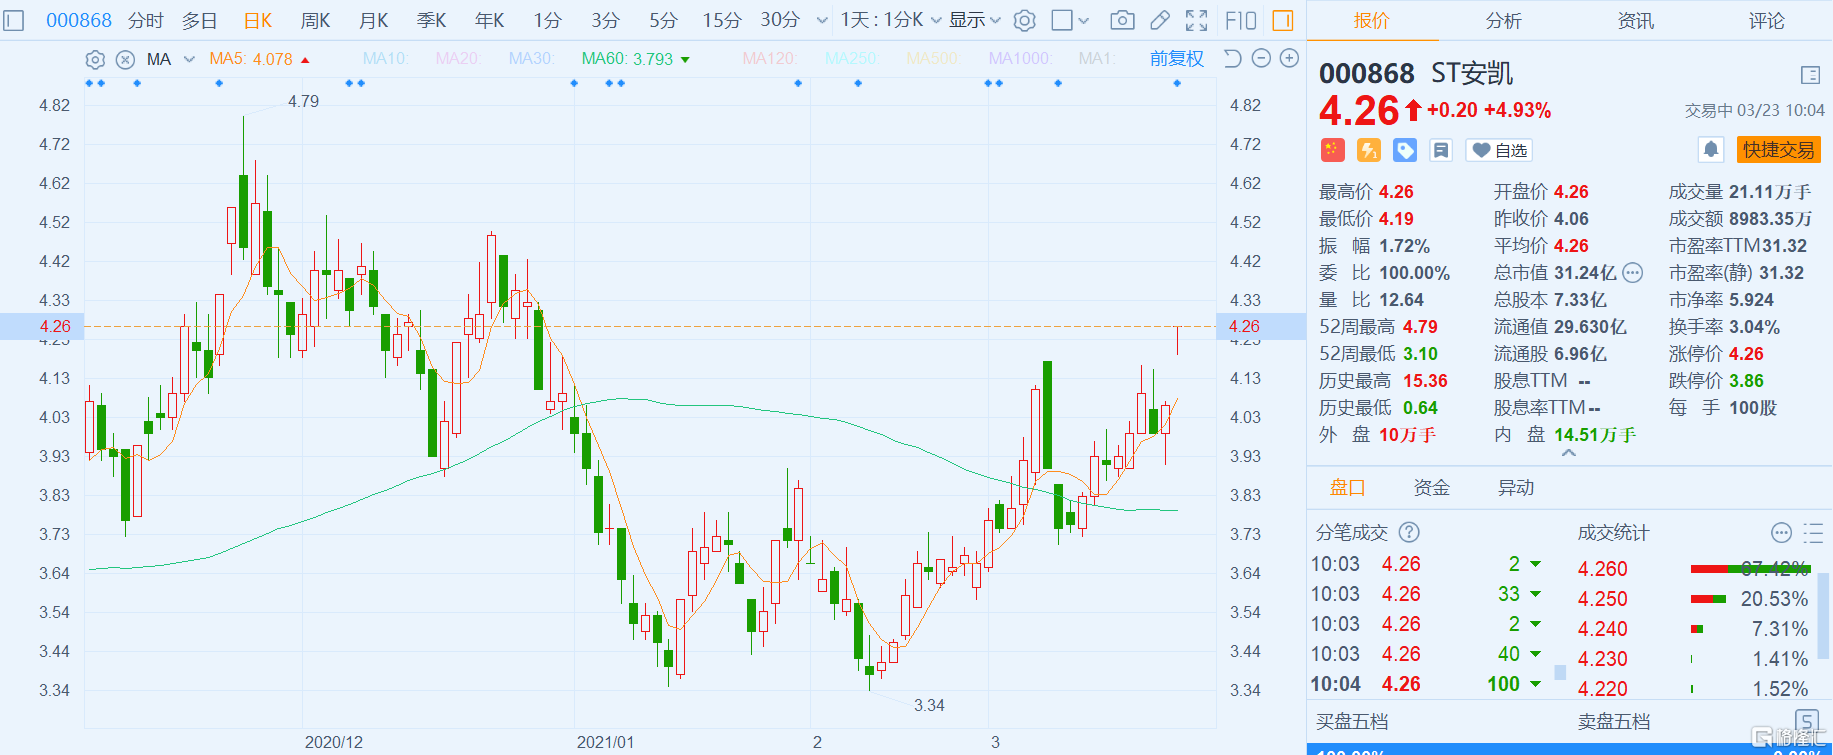1833x755 pixels.
Task: Open the MA indicator settings gear
Action: 95,60
